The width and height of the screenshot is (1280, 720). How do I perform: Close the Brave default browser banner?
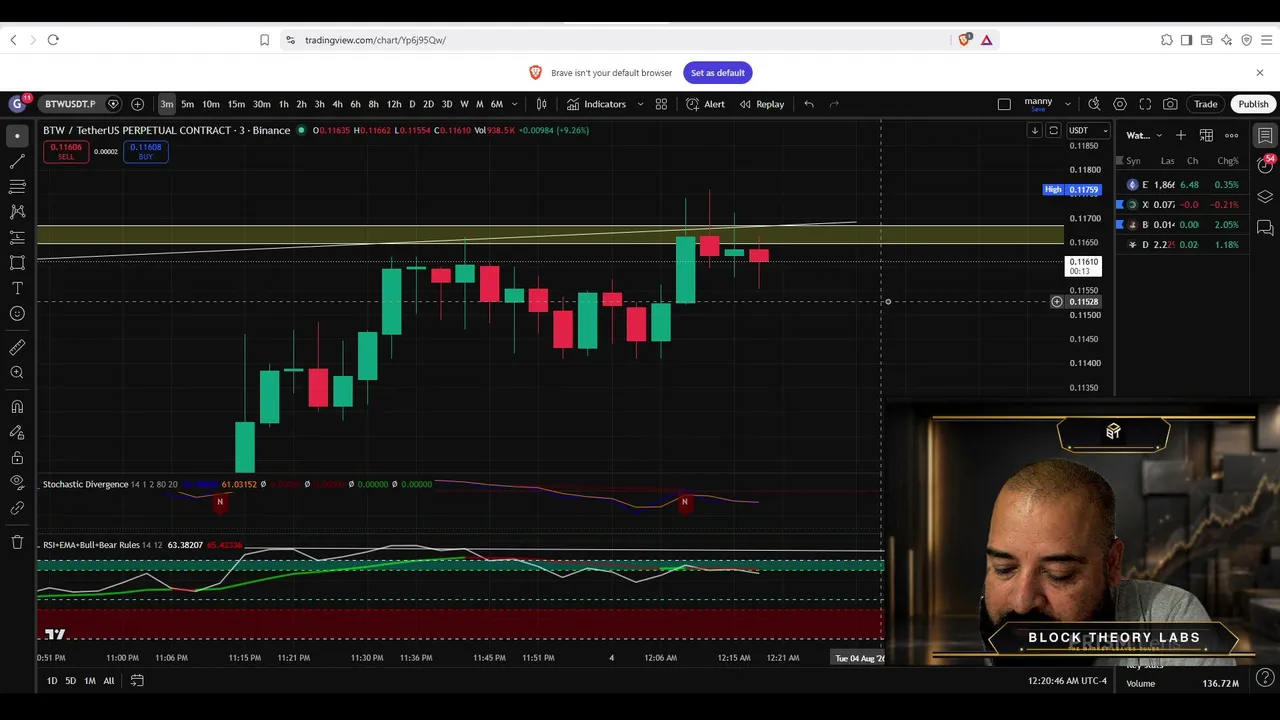coord(1260,73)
